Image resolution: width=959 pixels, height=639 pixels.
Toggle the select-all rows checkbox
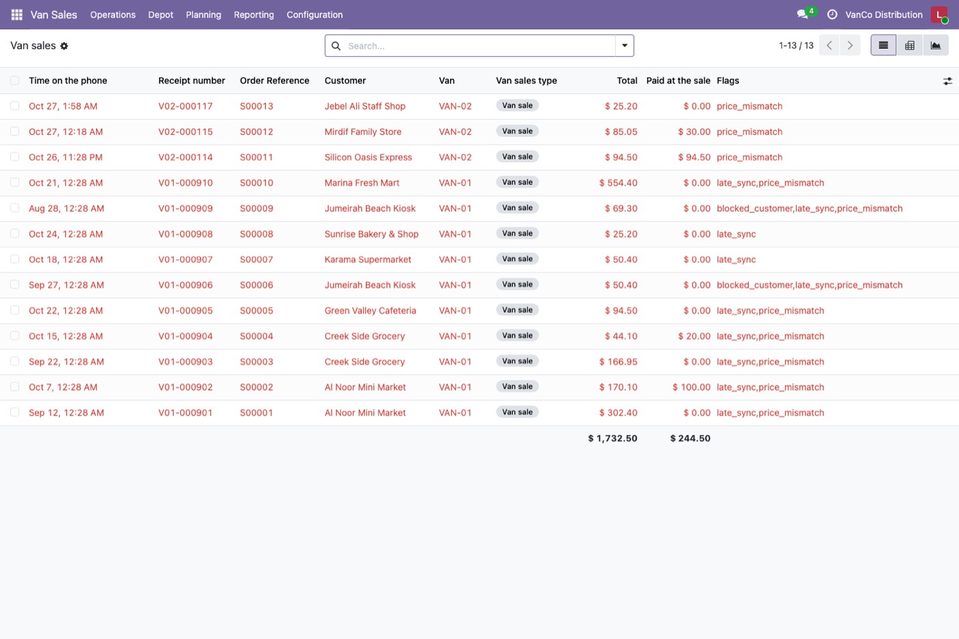point(15,81)
